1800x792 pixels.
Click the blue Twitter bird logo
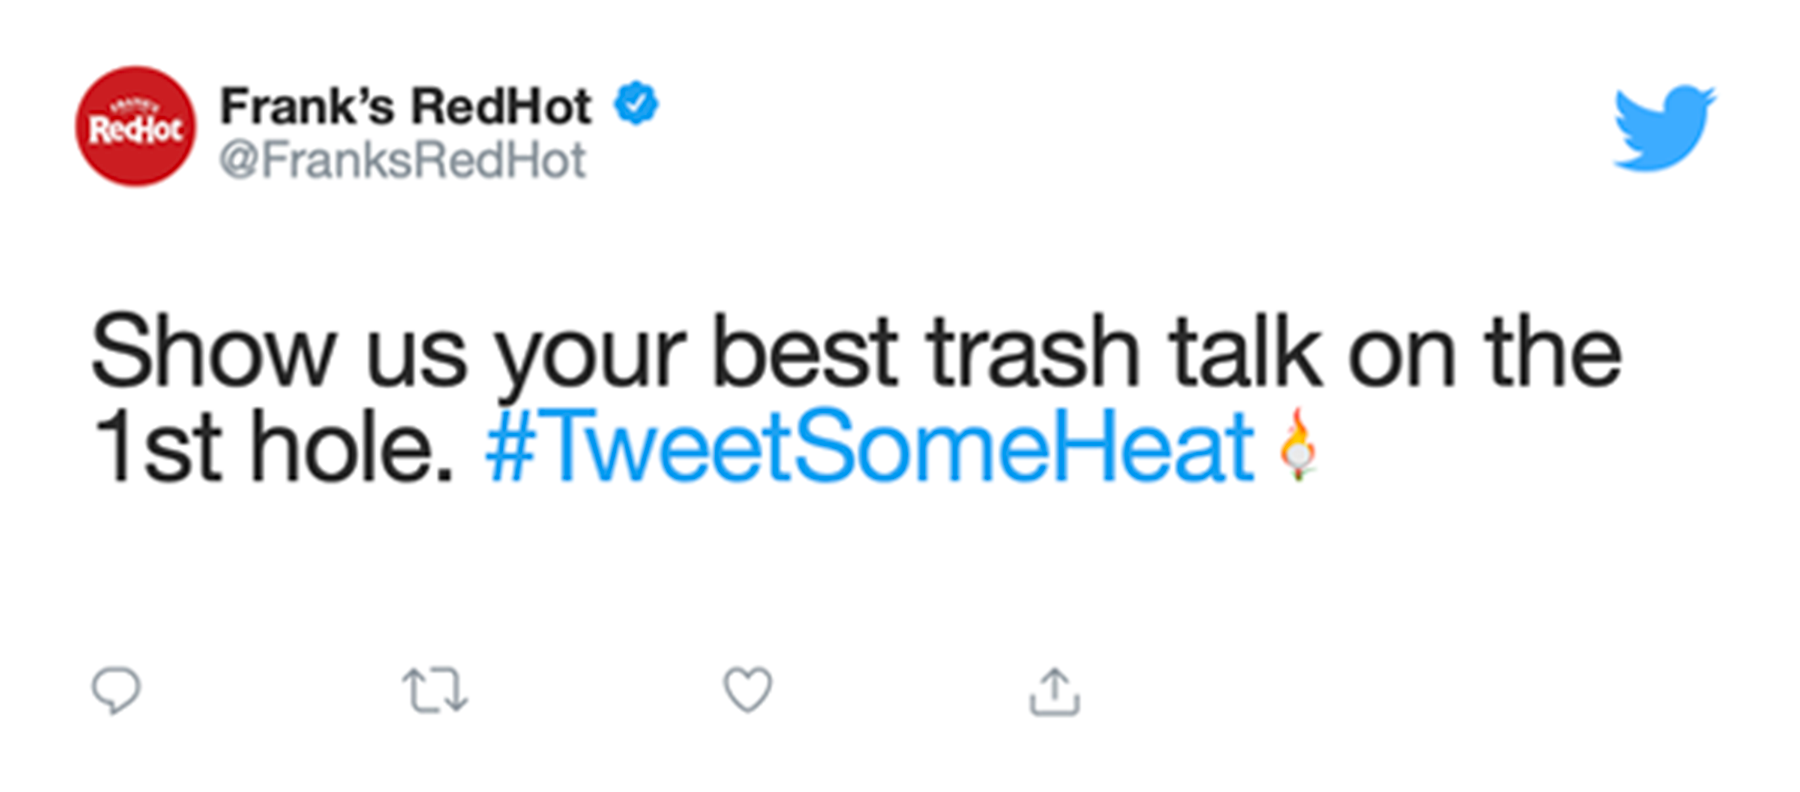point(1665,128)
